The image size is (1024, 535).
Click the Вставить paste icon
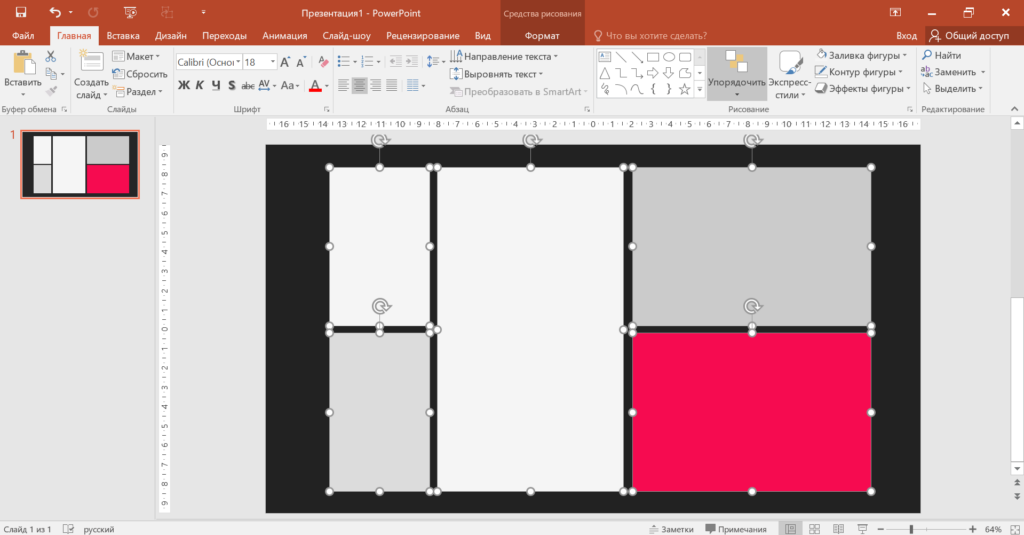click(23, 64)
